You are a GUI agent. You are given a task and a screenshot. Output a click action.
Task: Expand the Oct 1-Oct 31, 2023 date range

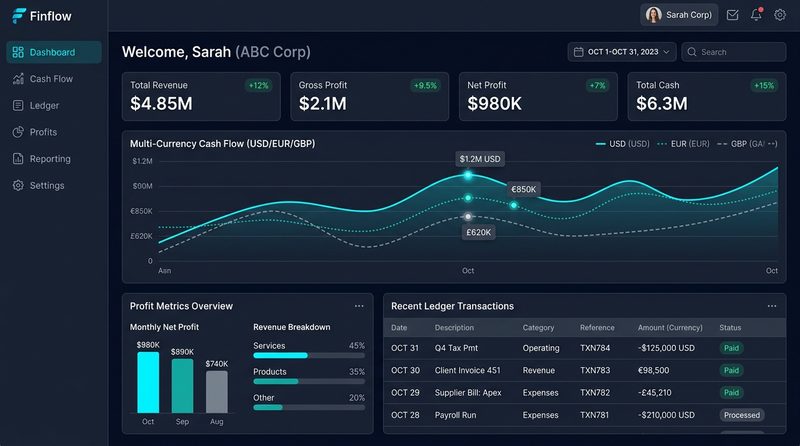click(x=622, y=52)
